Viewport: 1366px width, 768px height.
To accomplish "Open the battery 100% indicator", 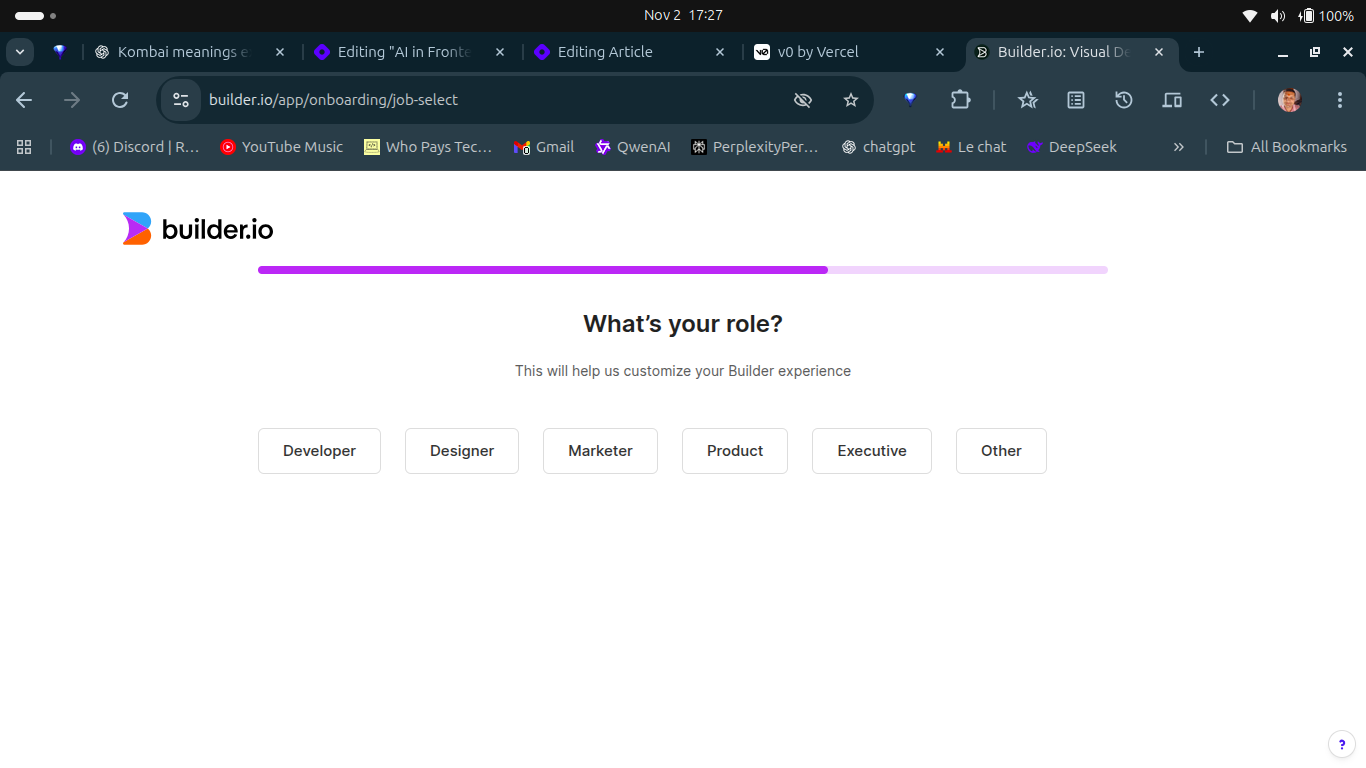I will pos(1326,16).
